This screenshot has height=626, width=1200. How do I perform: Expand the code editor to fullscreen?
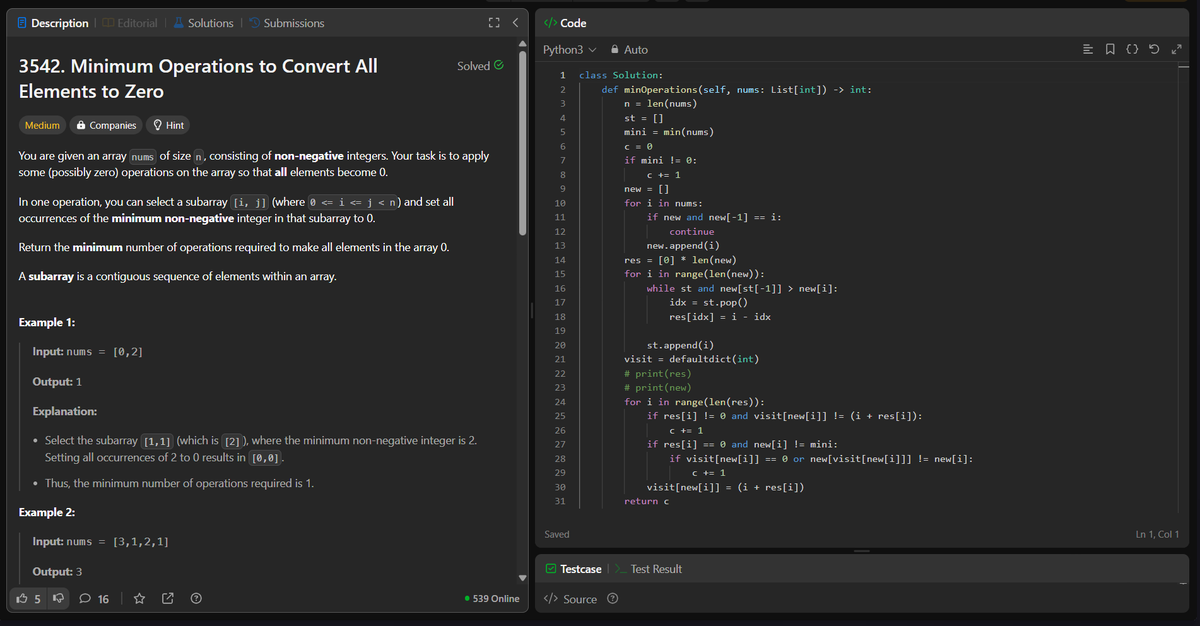[1178, 49]
